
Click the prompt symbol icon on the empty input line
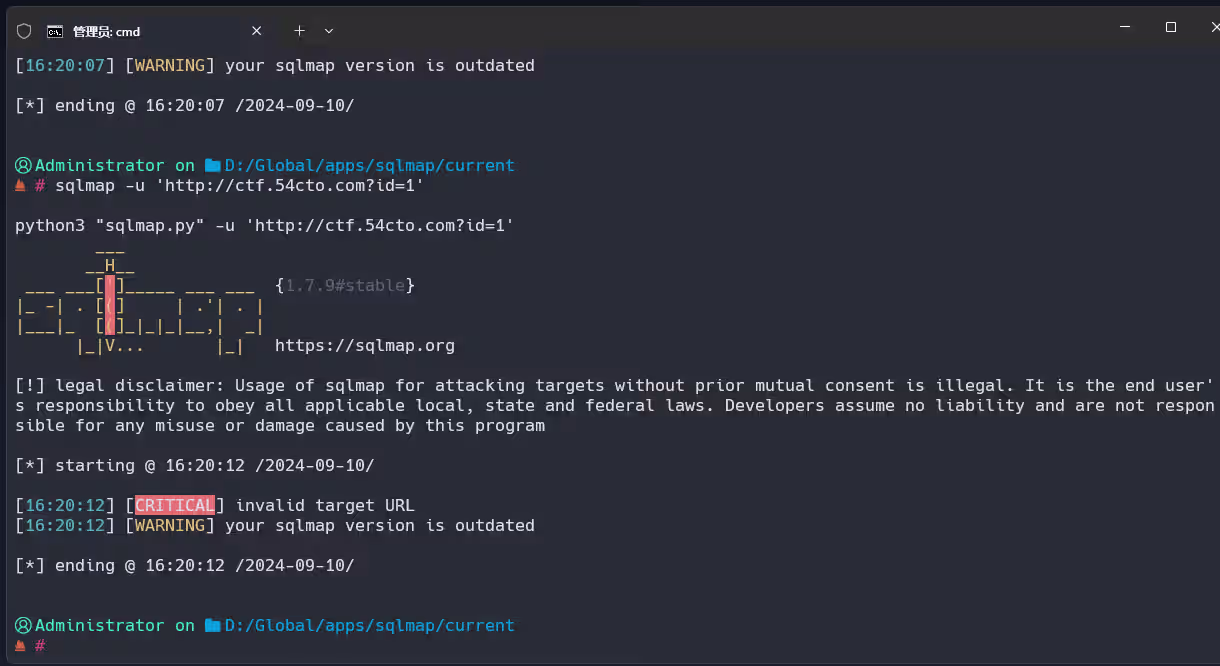21,646
